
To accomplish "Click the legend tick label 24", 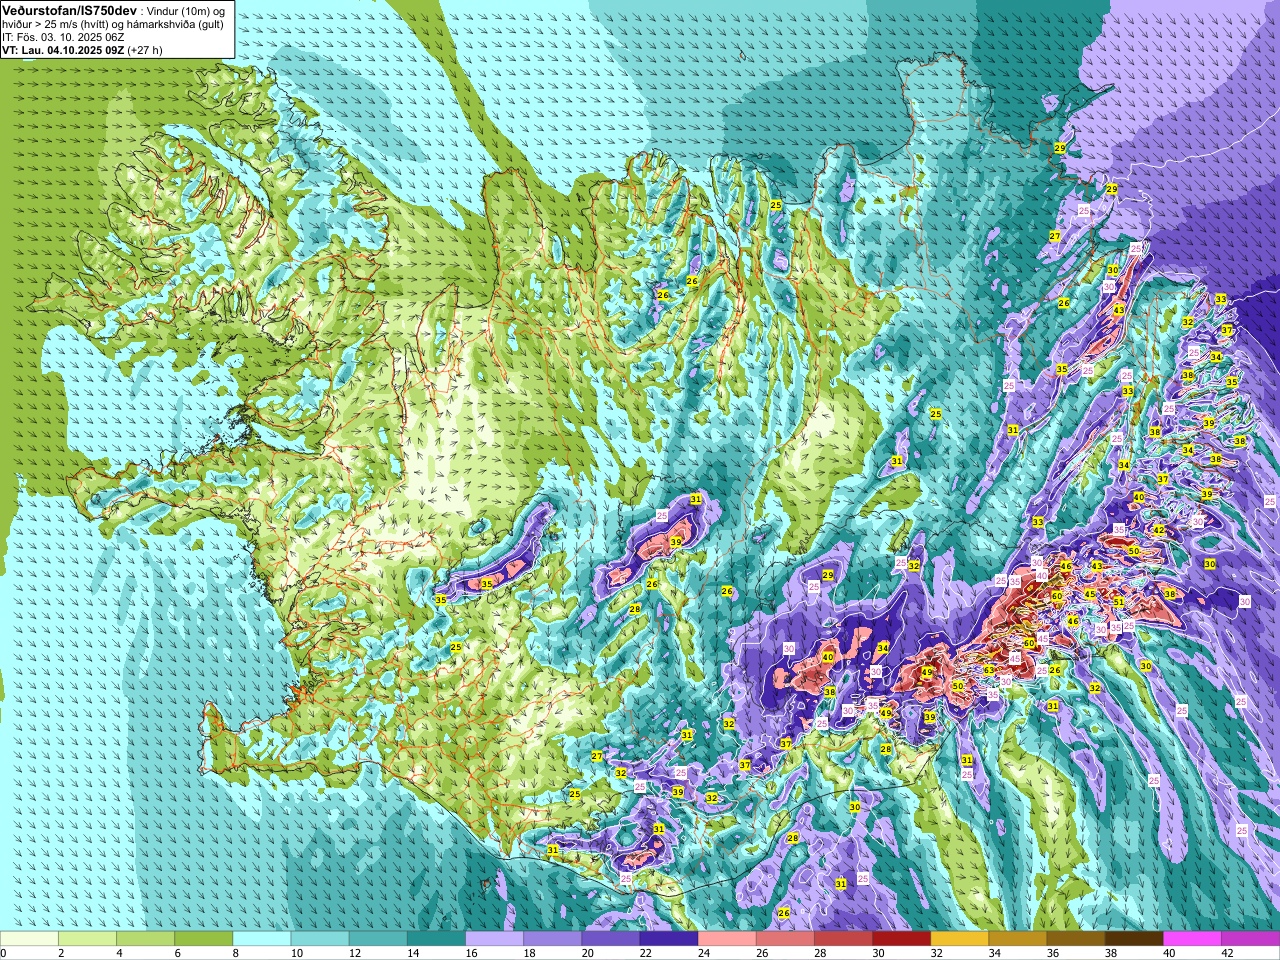I will (x=704, y=953).
